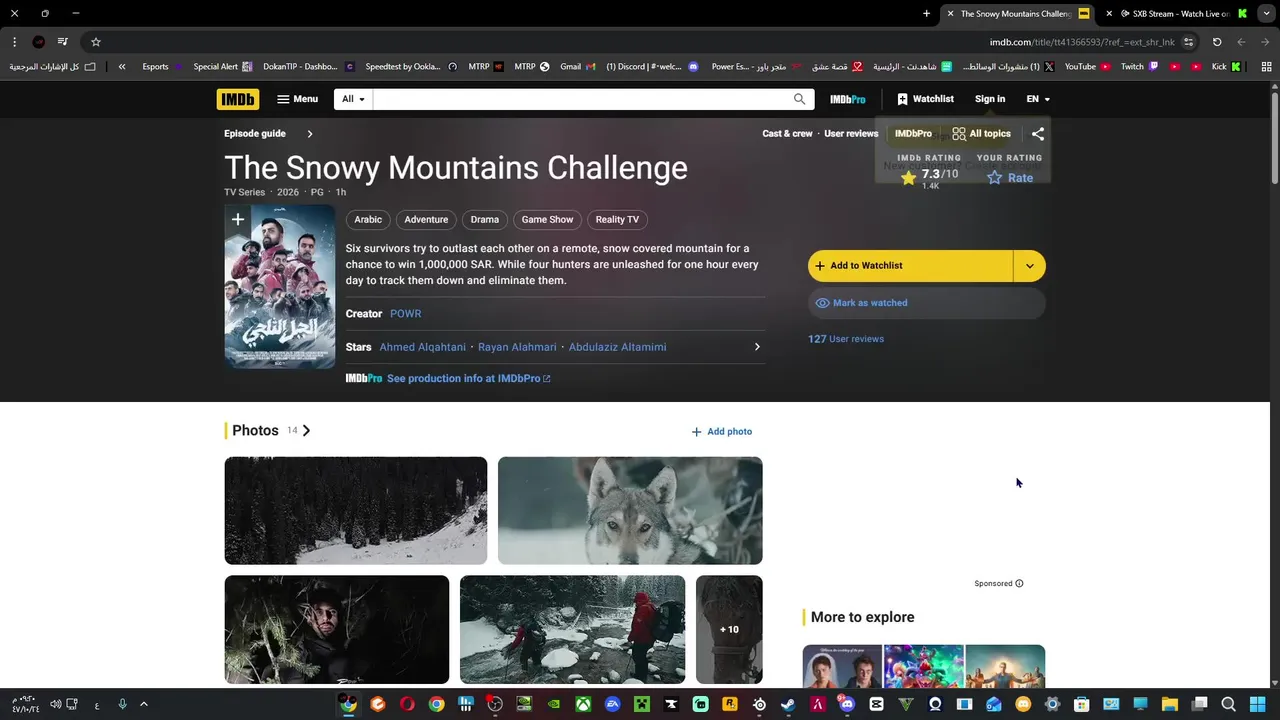Select the Reality TV genre chip
This screenshot has height=720, width=1280.
pyautogui.click(x=617, y=219)
